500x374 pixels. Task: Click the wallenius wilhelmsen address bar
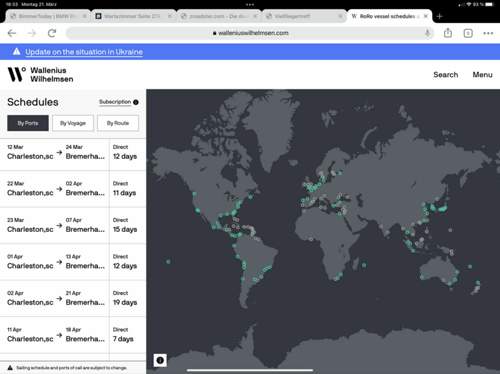pyautogui.click(x=250, y=33)
